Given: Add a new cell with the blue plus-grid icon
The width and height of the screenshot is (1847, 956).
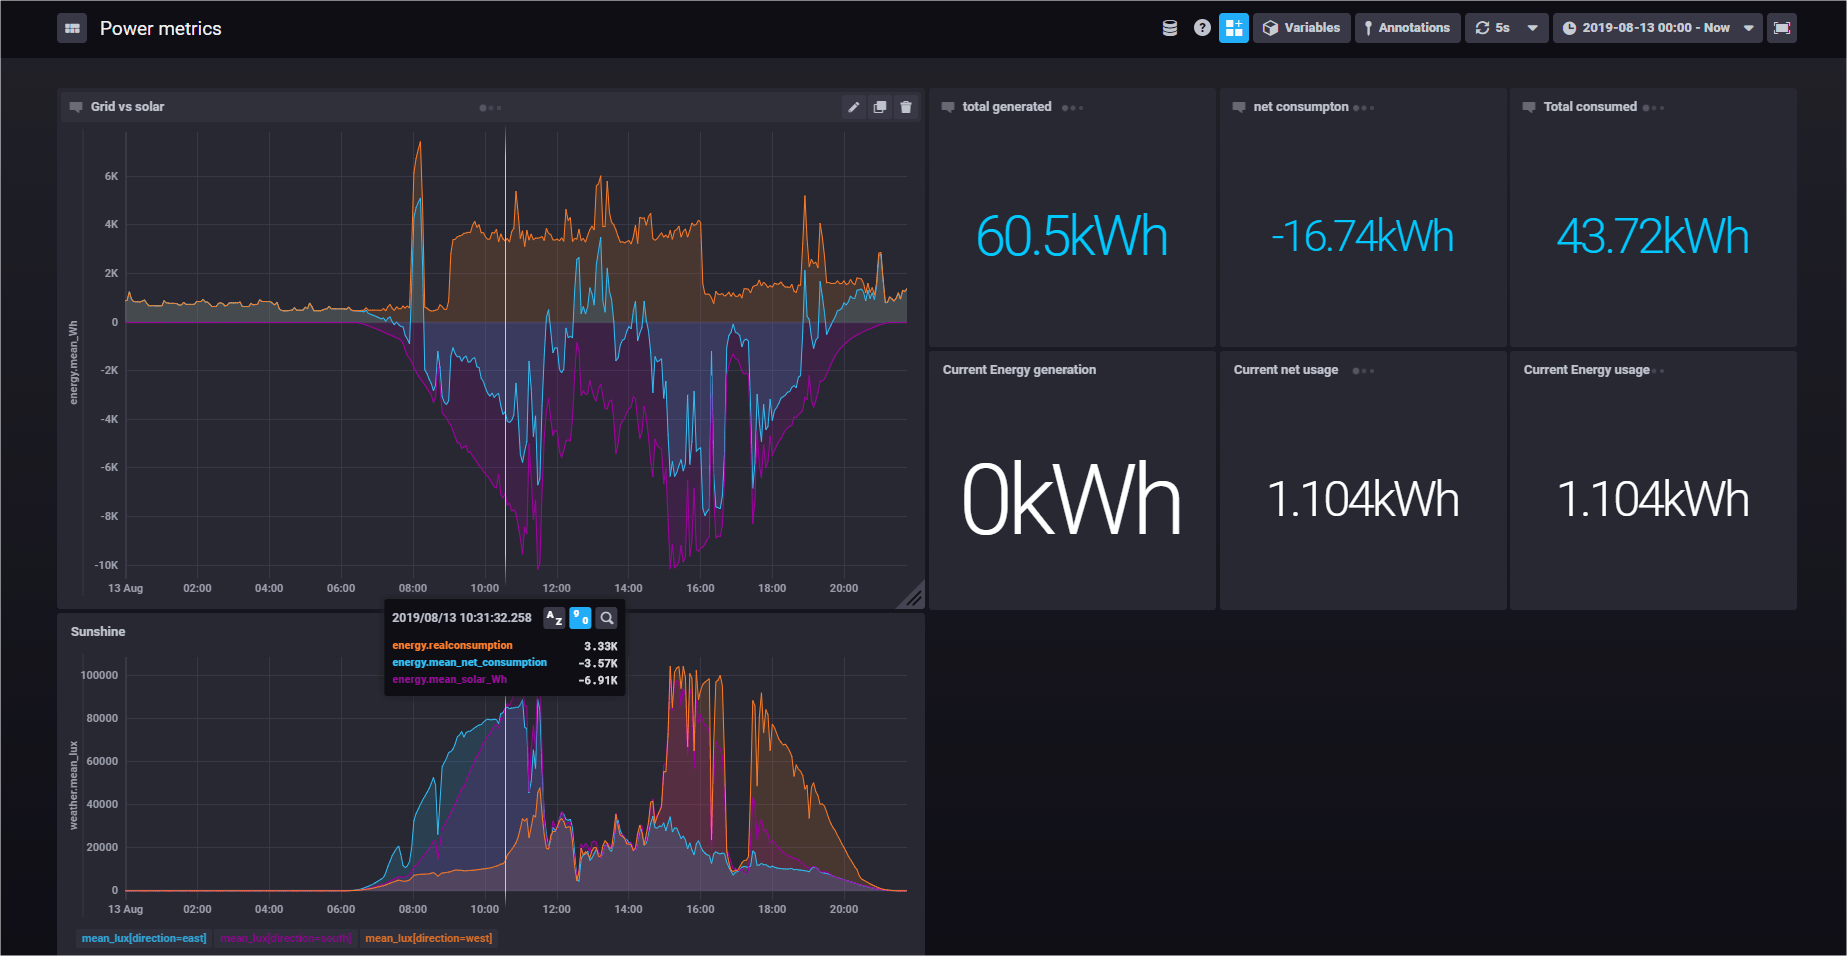Looking at the screenshot, I should (1234, 28).
